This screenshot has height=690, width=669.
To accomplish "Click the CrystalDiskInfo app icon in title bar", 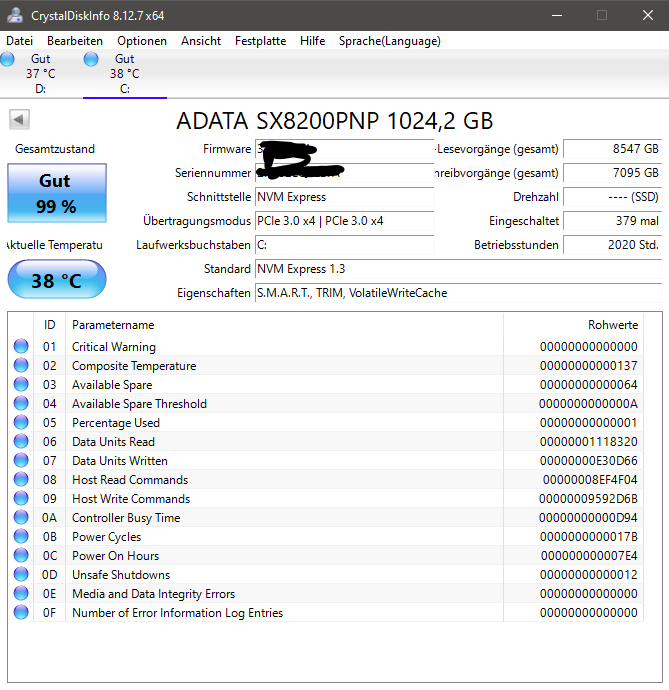I will [15, 15].
